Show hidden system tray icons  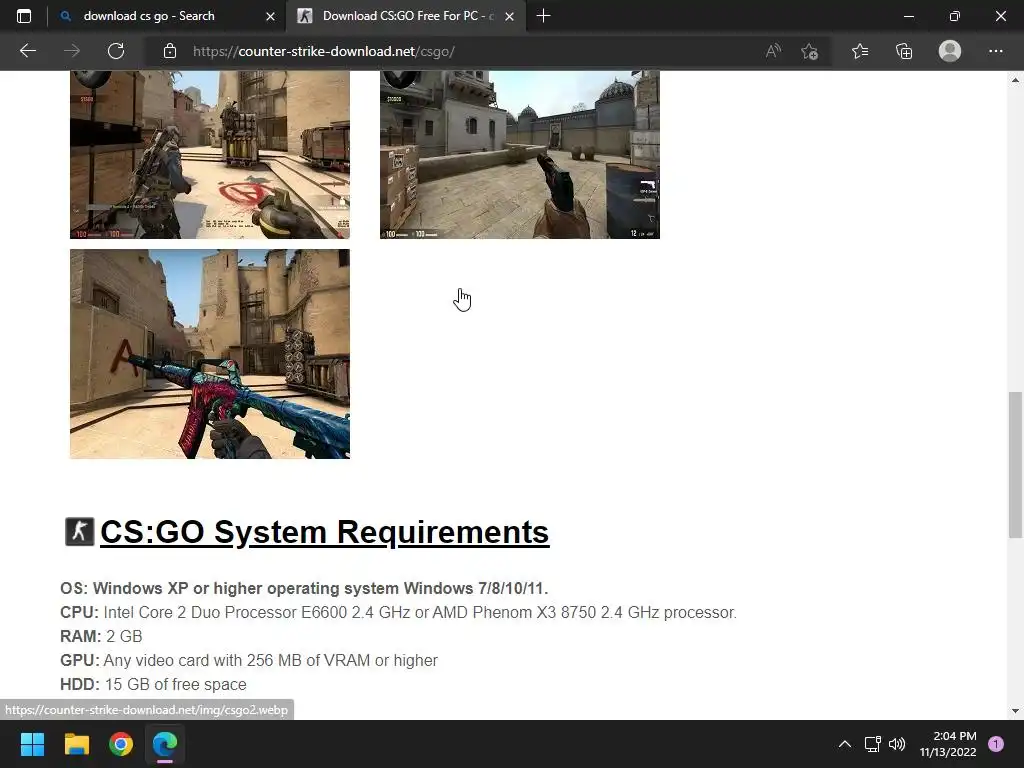click(x=844, y=744)
